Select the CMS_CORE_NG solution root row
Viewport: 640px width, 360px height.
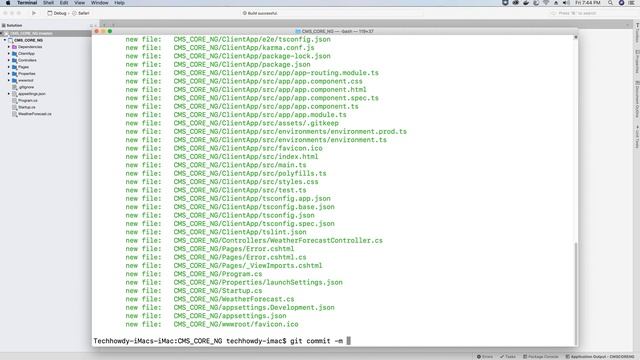[x=46, y=33]
